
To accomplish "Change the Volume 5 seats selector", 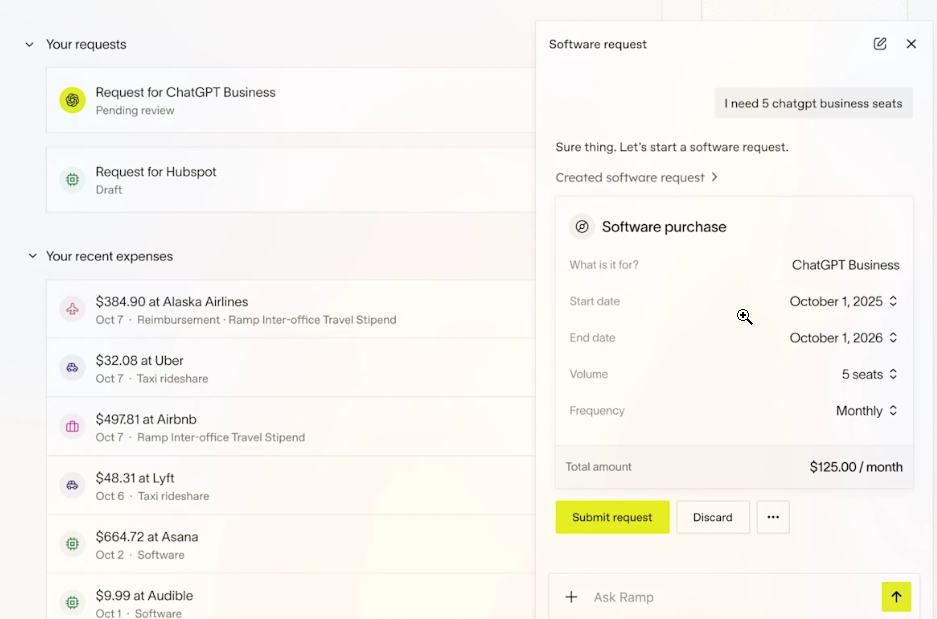I will (869, 374).
